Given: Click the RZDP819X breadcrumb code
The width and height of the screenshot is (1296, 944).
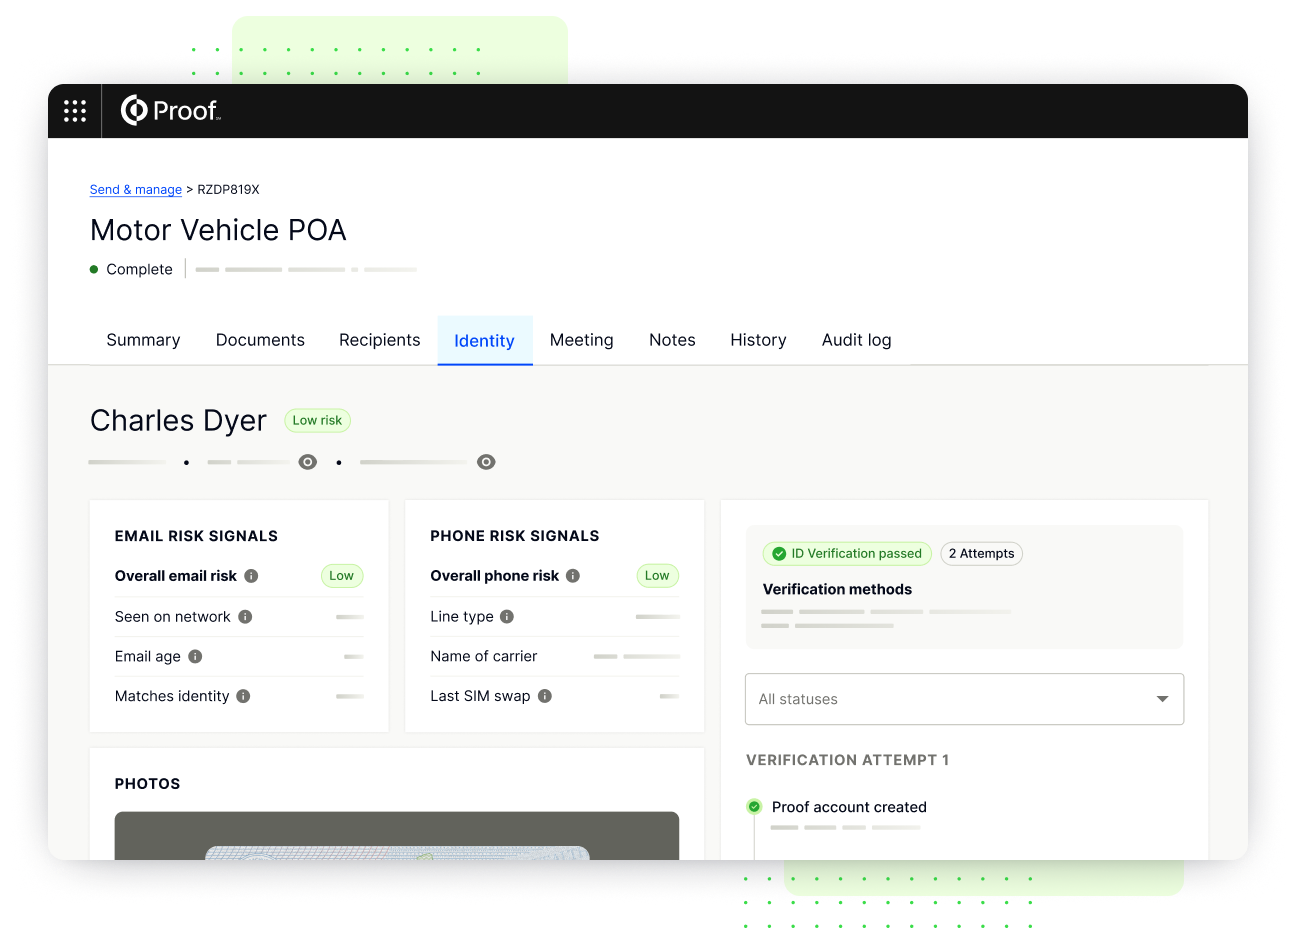Looking at the screenshot, I should tap(228, 189).
